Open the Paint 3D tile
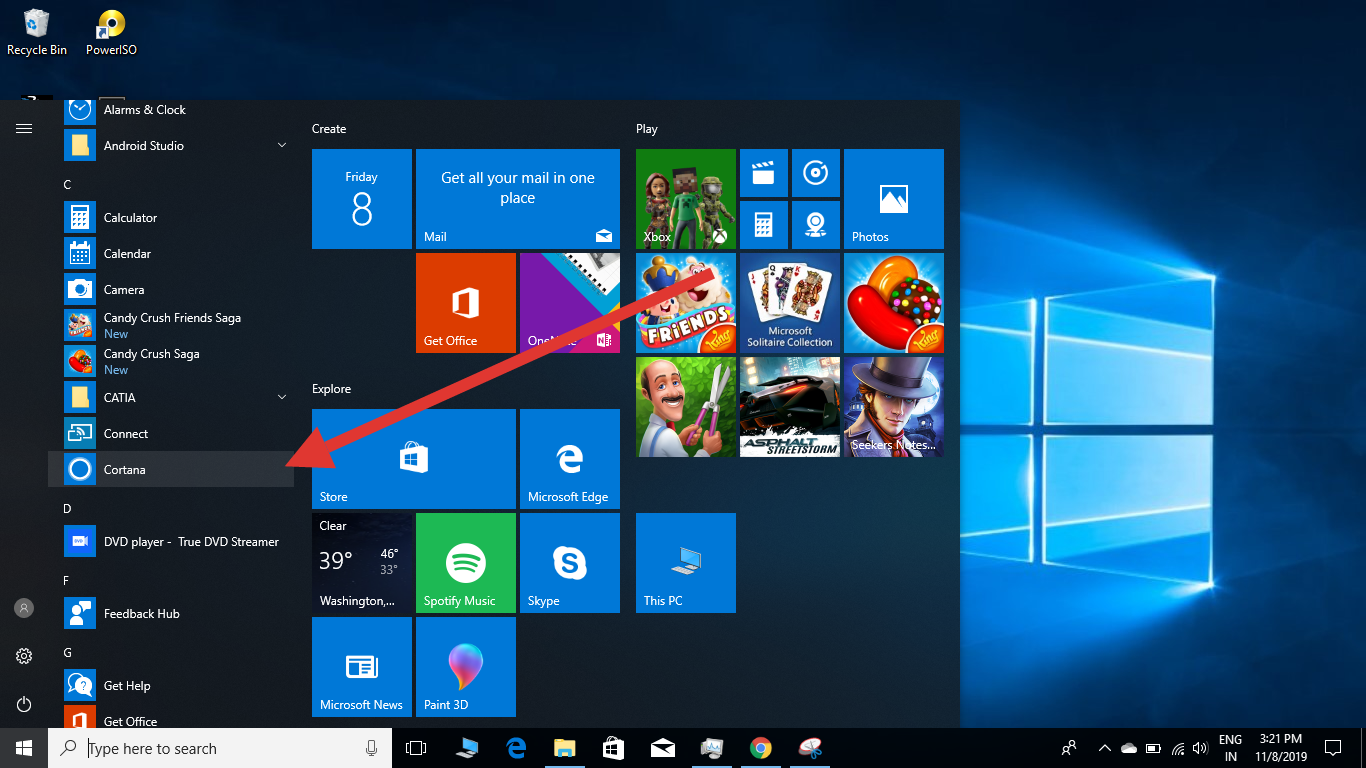 coord(466,667)
